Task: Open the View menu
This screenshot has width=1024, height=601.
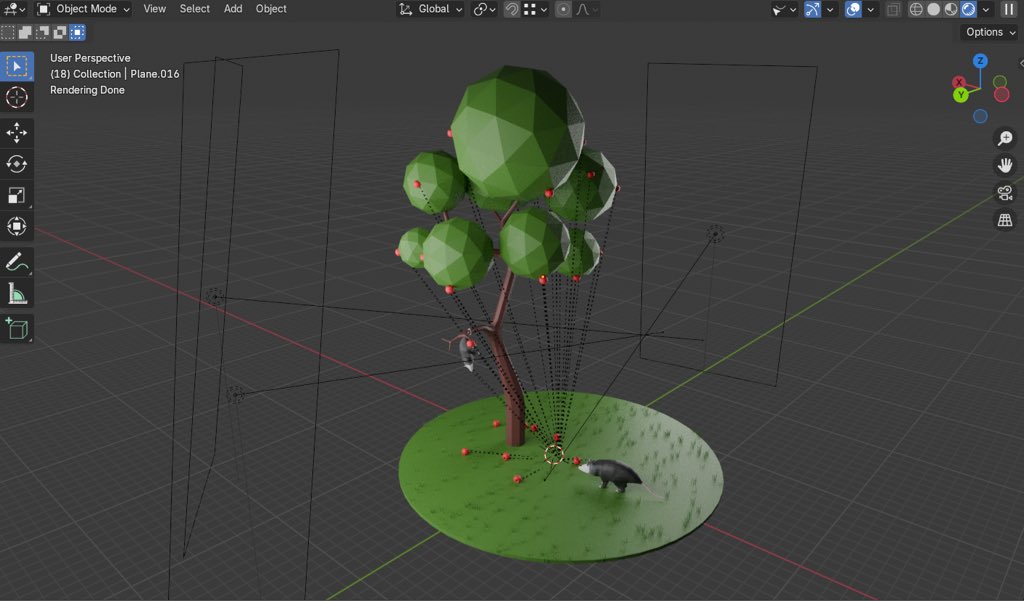Action: click(155, 9)
